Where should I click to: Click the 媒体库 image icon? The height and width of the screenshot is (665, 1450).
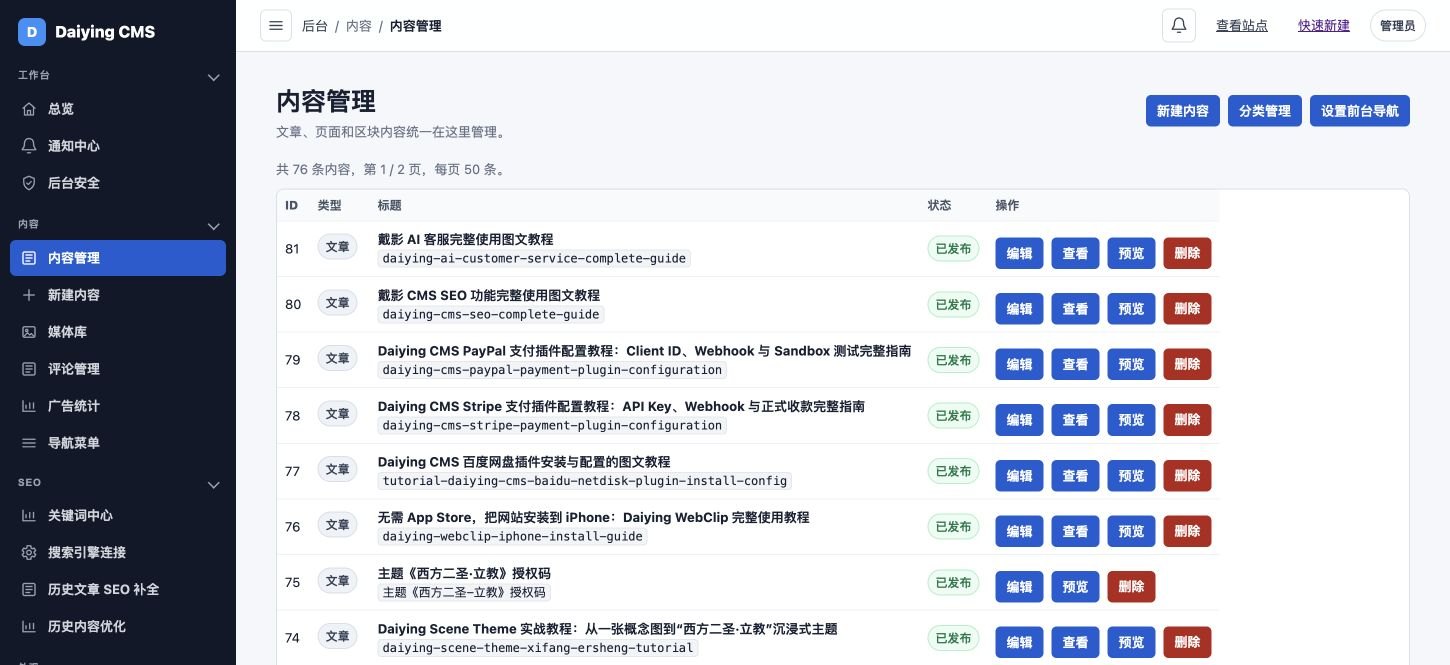[x=29, y=332]
